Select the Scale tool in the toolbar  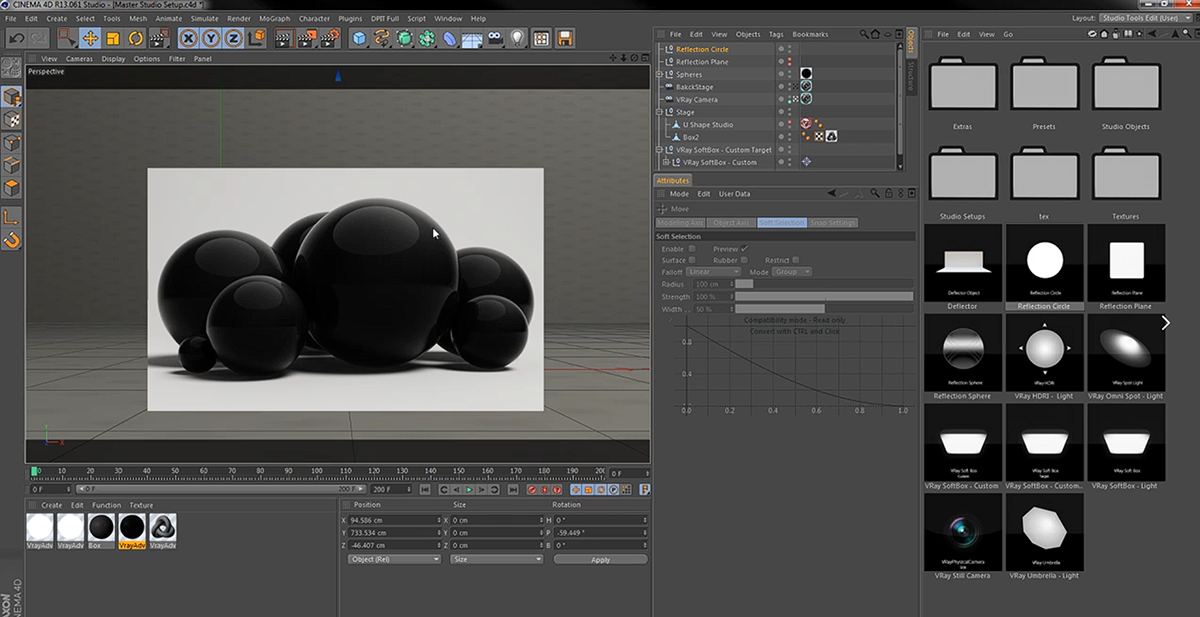[x=112, y=39]
